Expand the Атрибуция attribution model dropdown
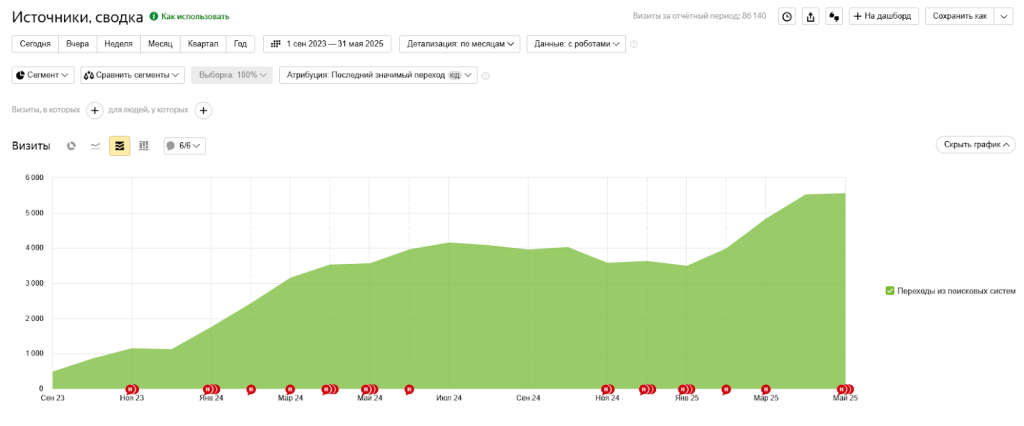This screenshot has width=1024, height=426. pos(379,75)
